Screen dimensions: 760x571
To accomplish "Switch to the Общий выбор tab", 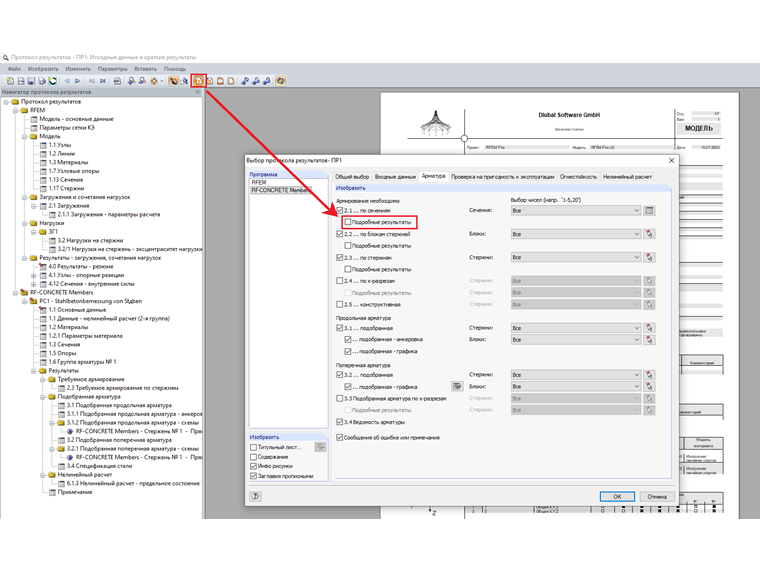I will coord(352,177).
